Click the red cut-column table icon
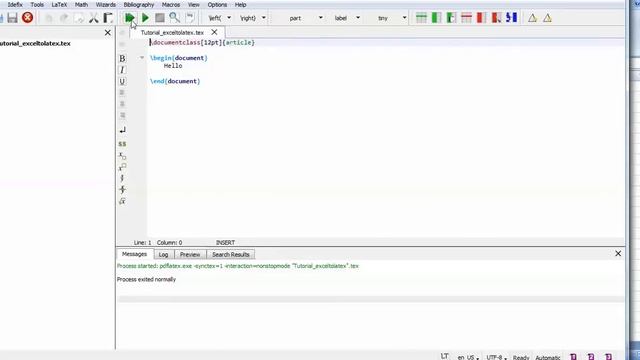The height and width of the screenshot is (360, 640). point(496,18)
